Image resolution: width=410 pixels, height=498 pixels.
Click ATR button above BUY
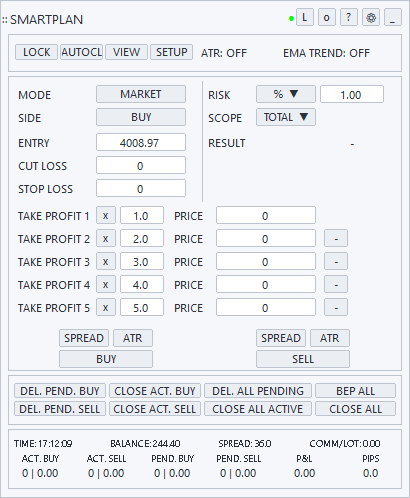click(x=133, y=338)
